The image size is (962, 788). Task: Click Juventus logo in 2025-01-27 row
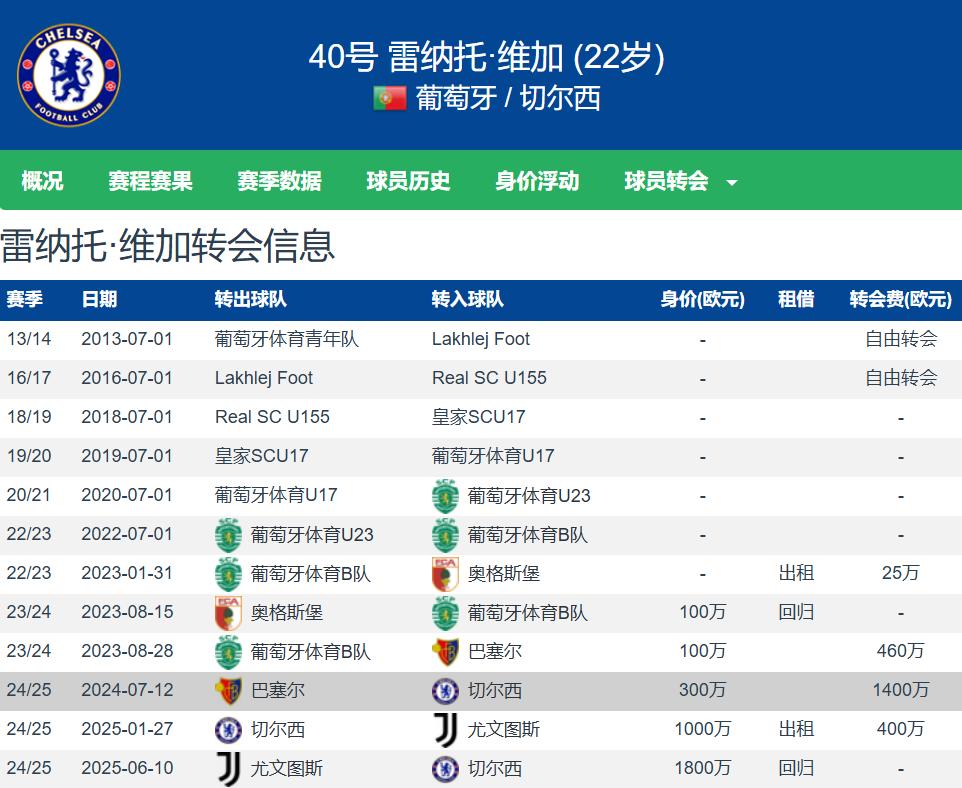(445, 730)
